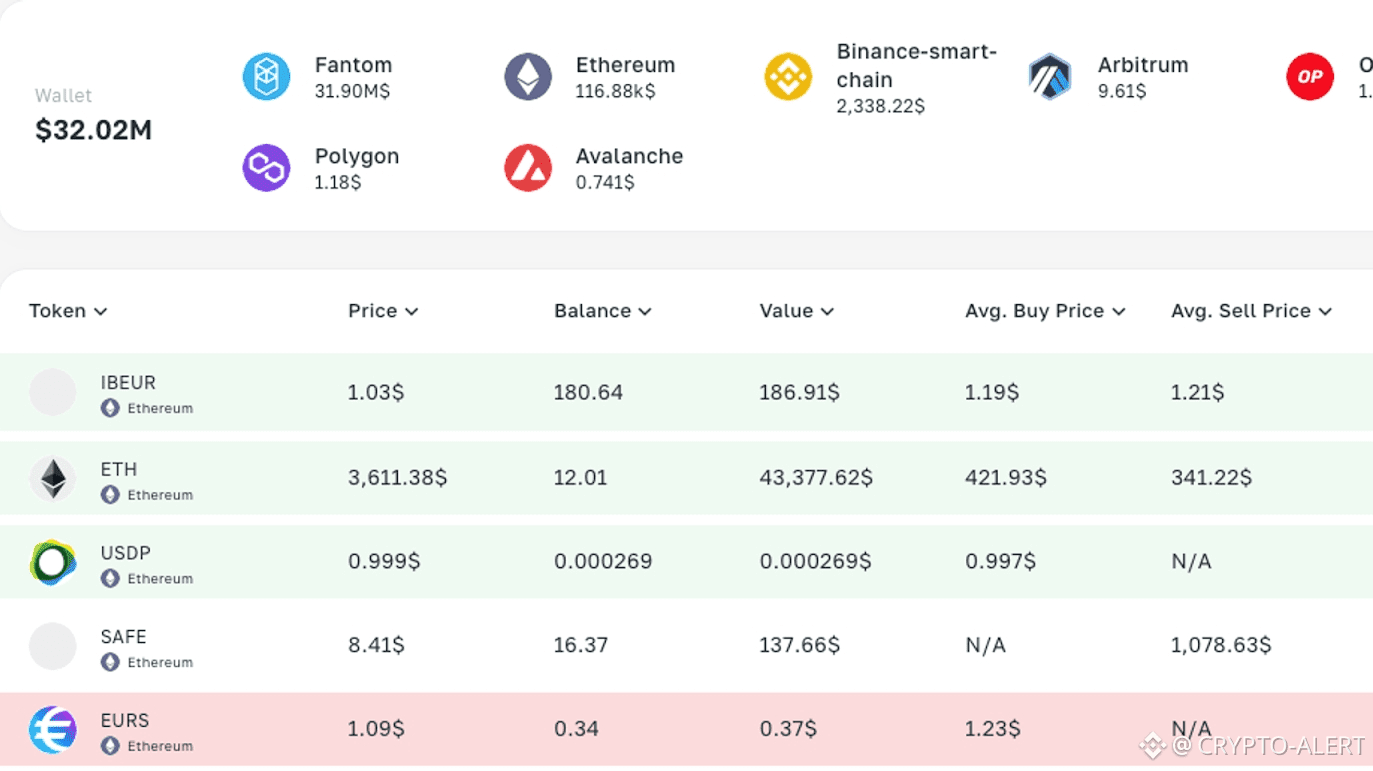The height and width of the screenshot is (771, 1373).
Task: Click the SAFE placeholder token icon
Action: pyautogui.click(x=53, y=646)
